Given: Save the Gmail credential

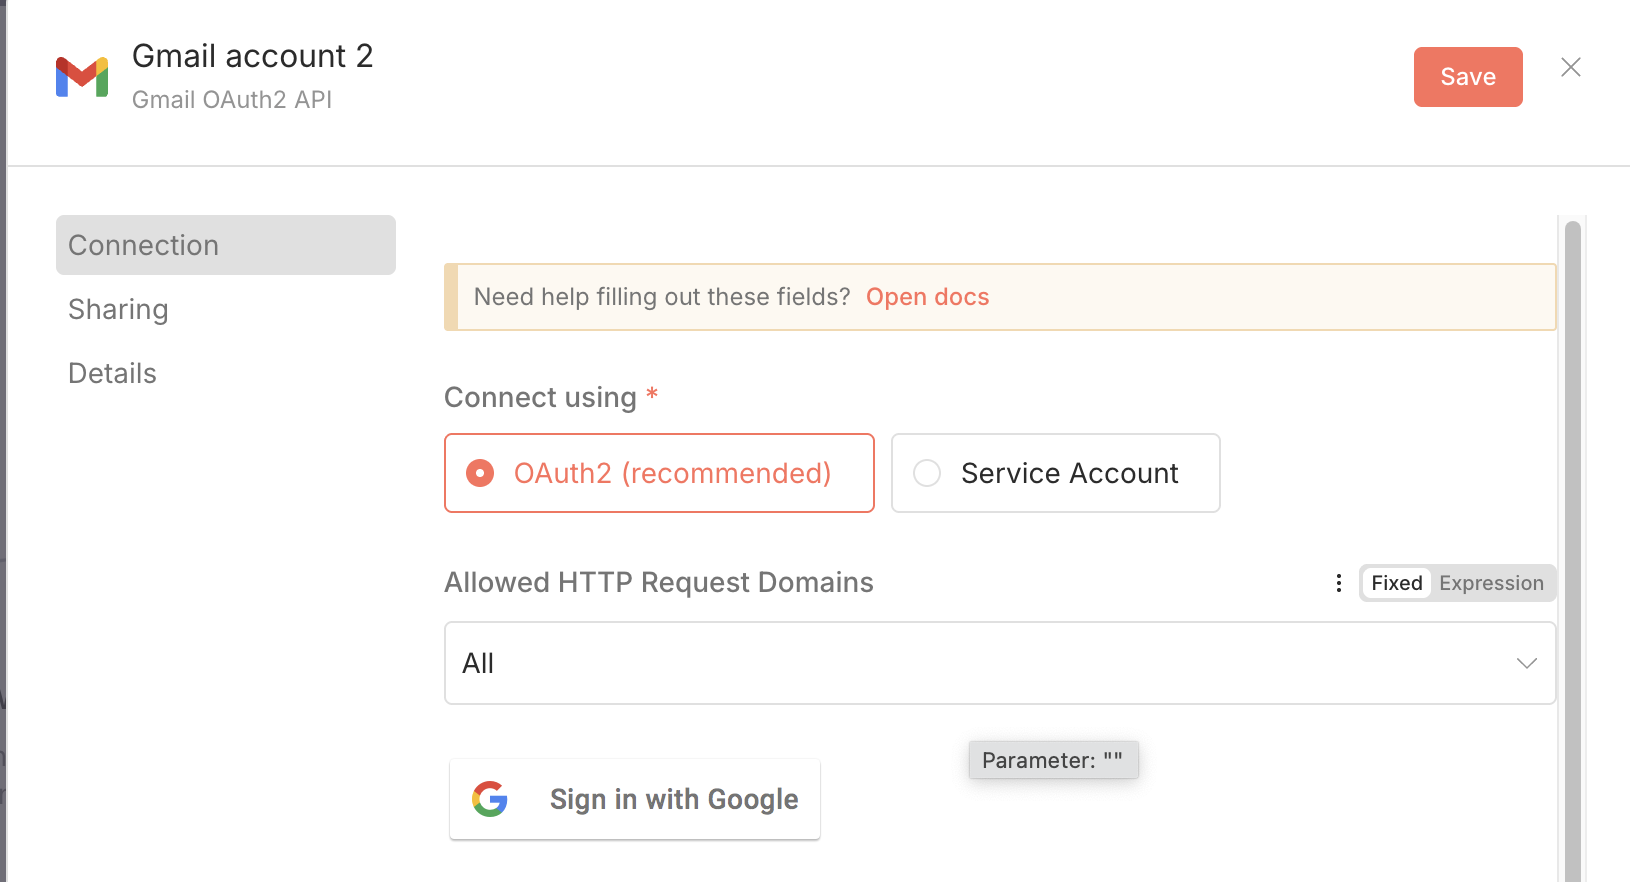Looking at the screenshot, I should click(x=1467, y=77).
